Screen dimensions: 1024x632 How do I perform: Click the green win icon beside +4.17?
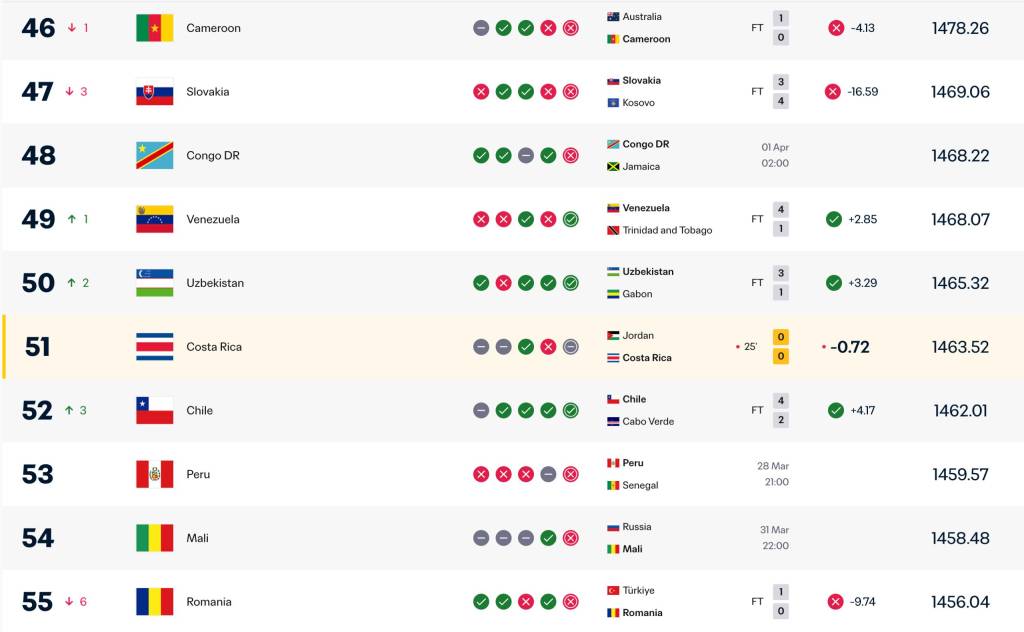tap(834, 410)
